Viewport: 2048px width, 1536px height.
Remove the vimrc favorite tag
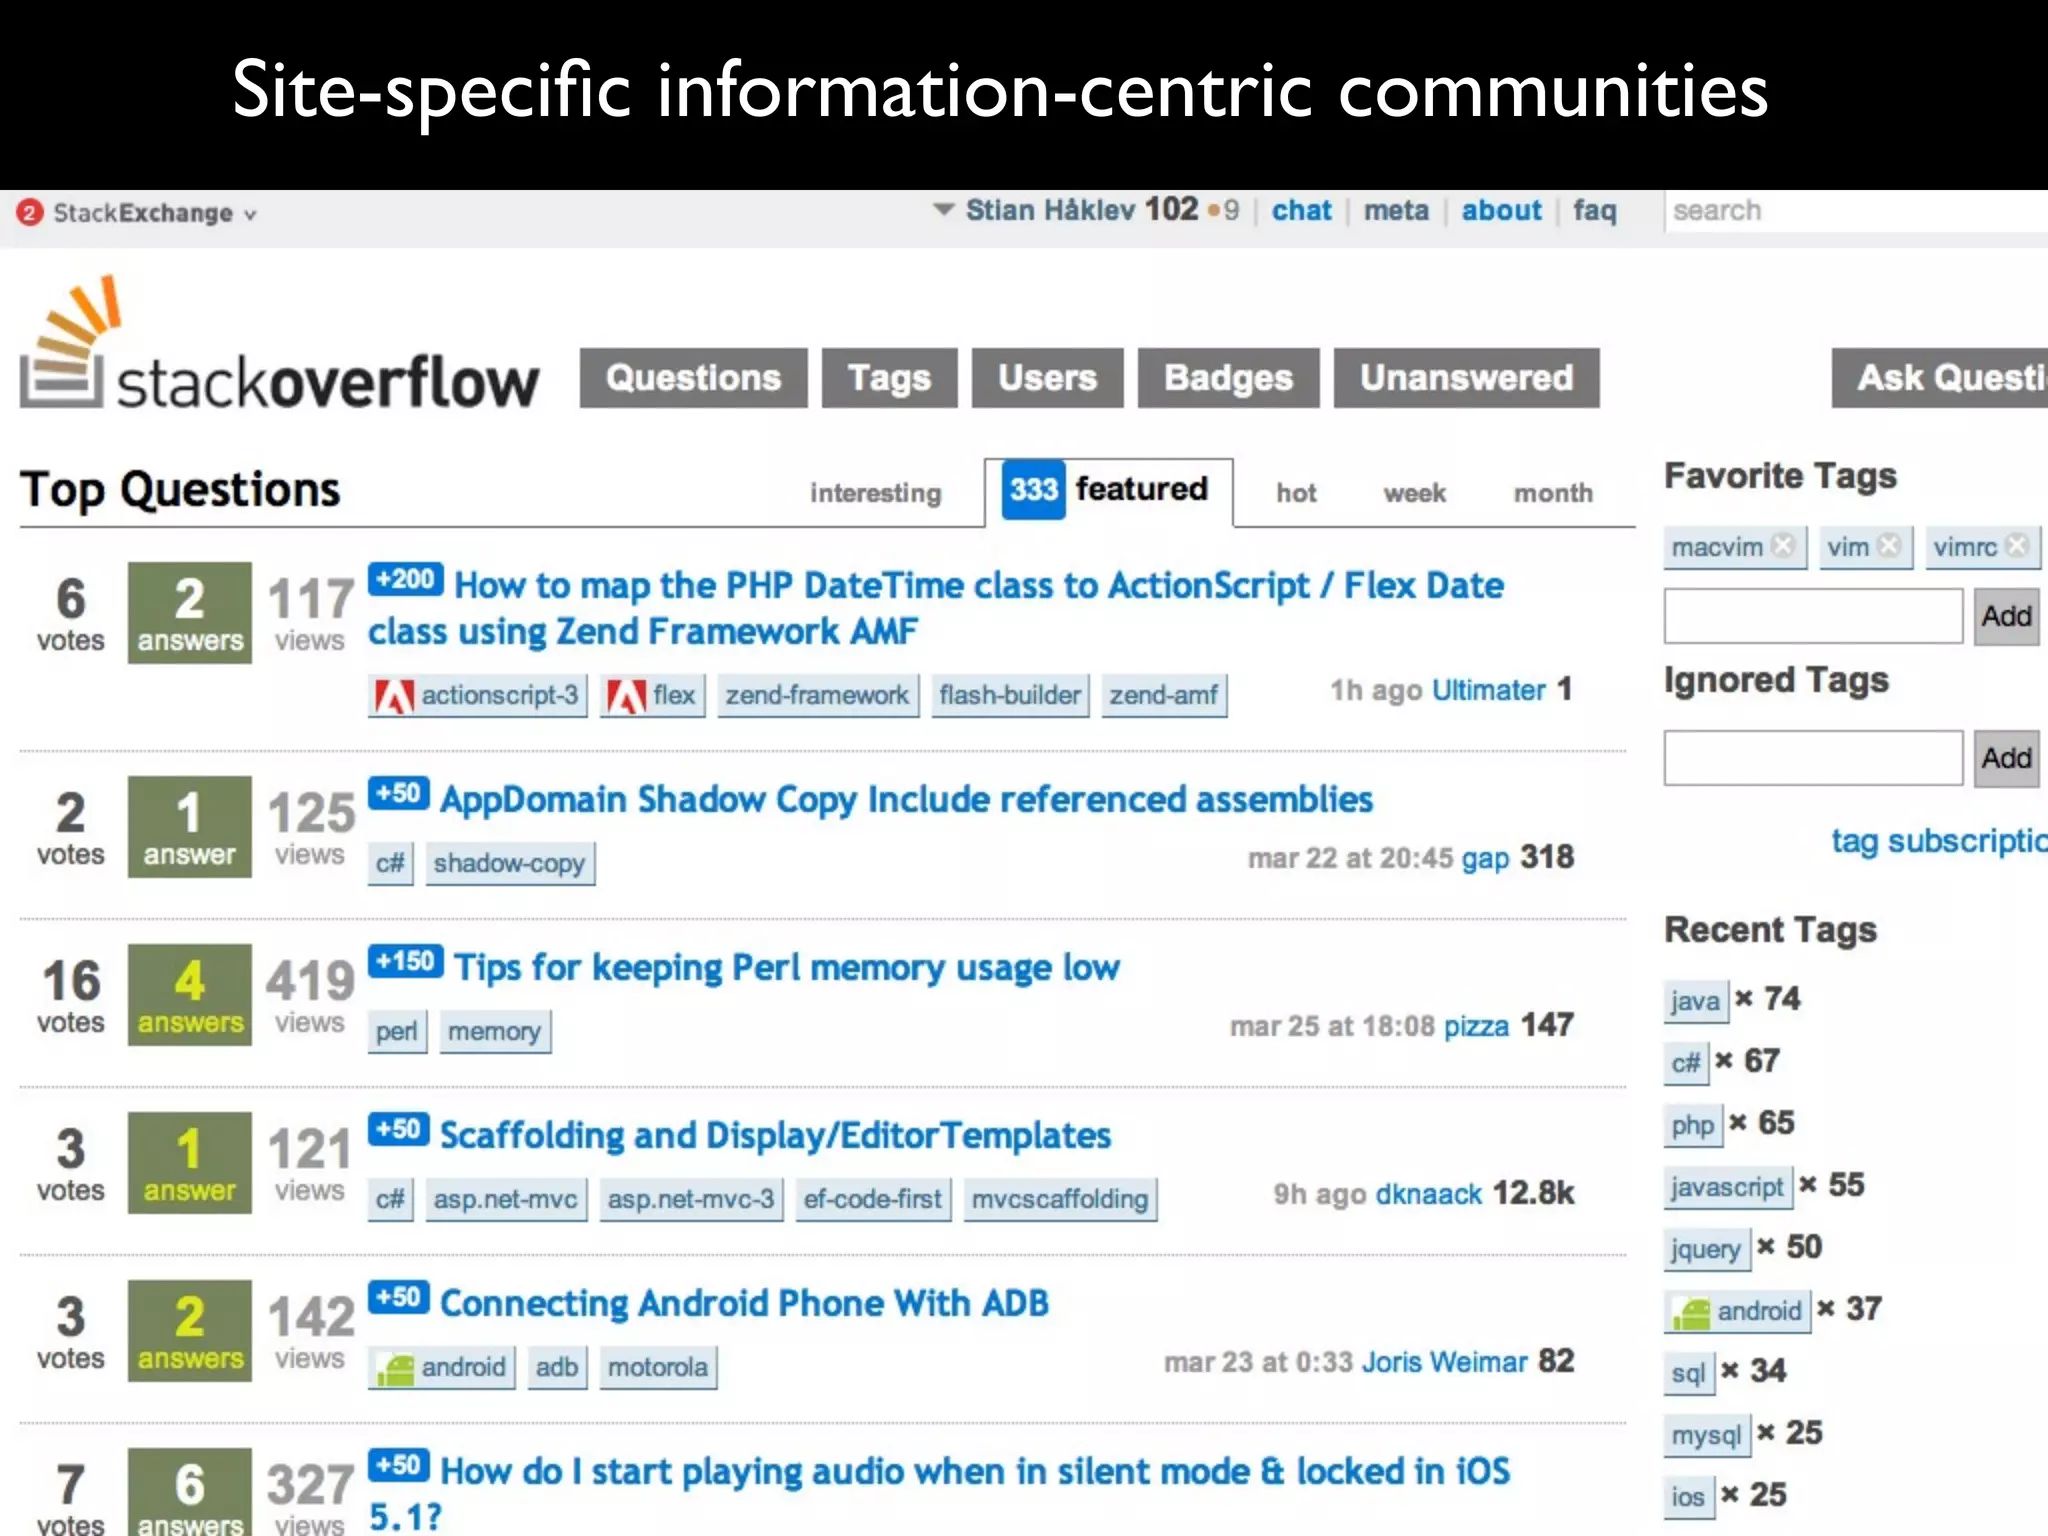pos(2017,546)
